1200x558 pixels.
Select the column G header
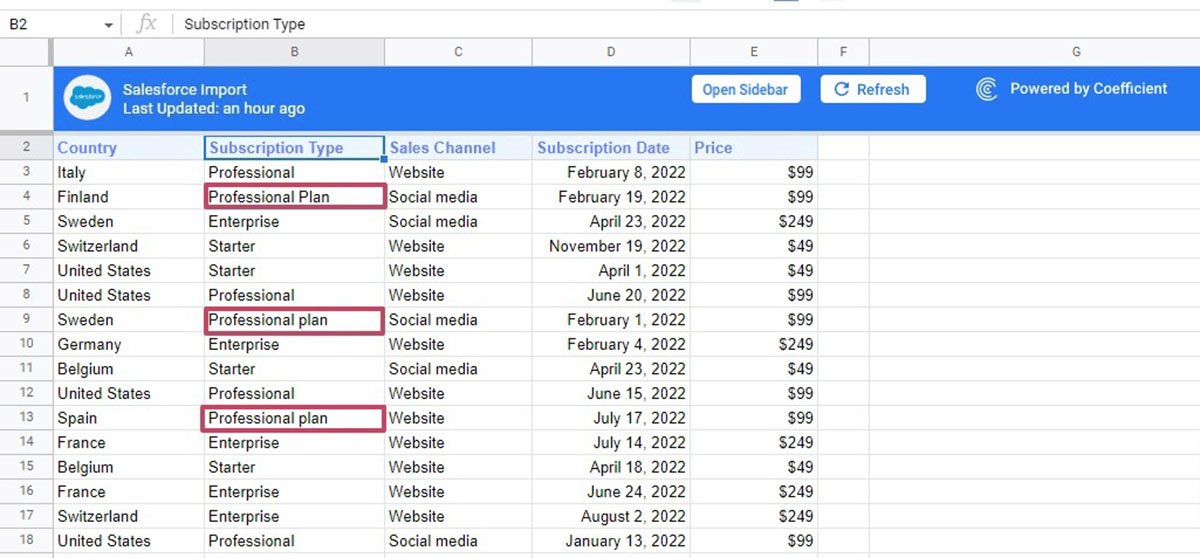(1076, 52)
